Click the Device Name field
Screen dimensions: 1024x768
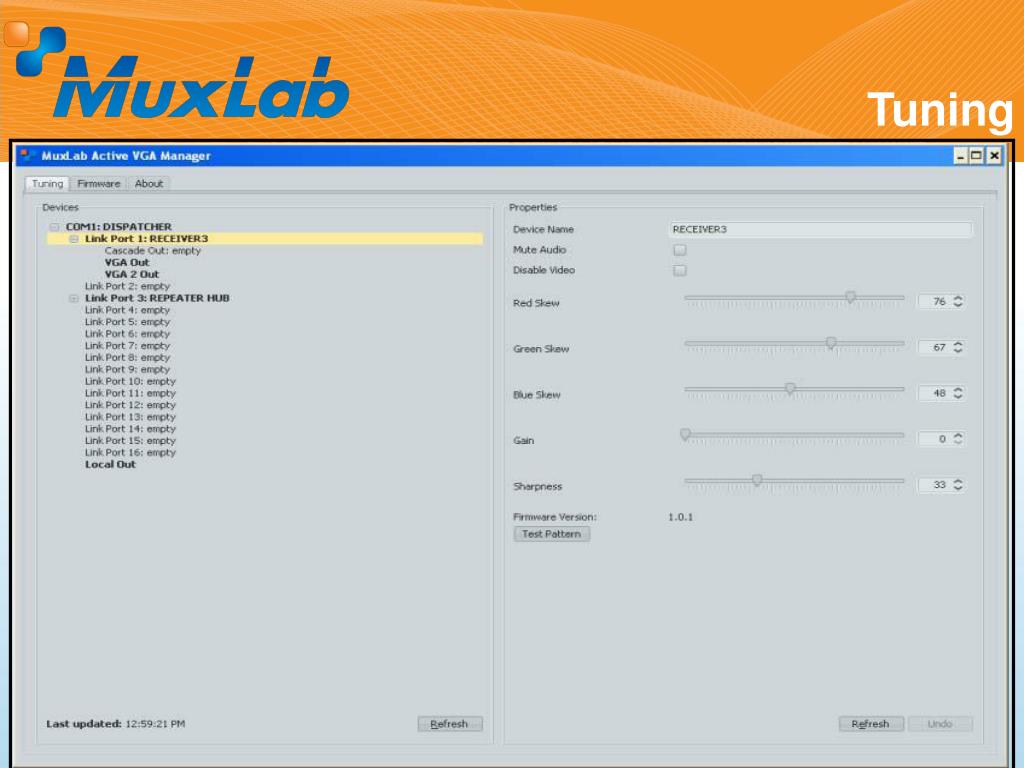[821, 229]
